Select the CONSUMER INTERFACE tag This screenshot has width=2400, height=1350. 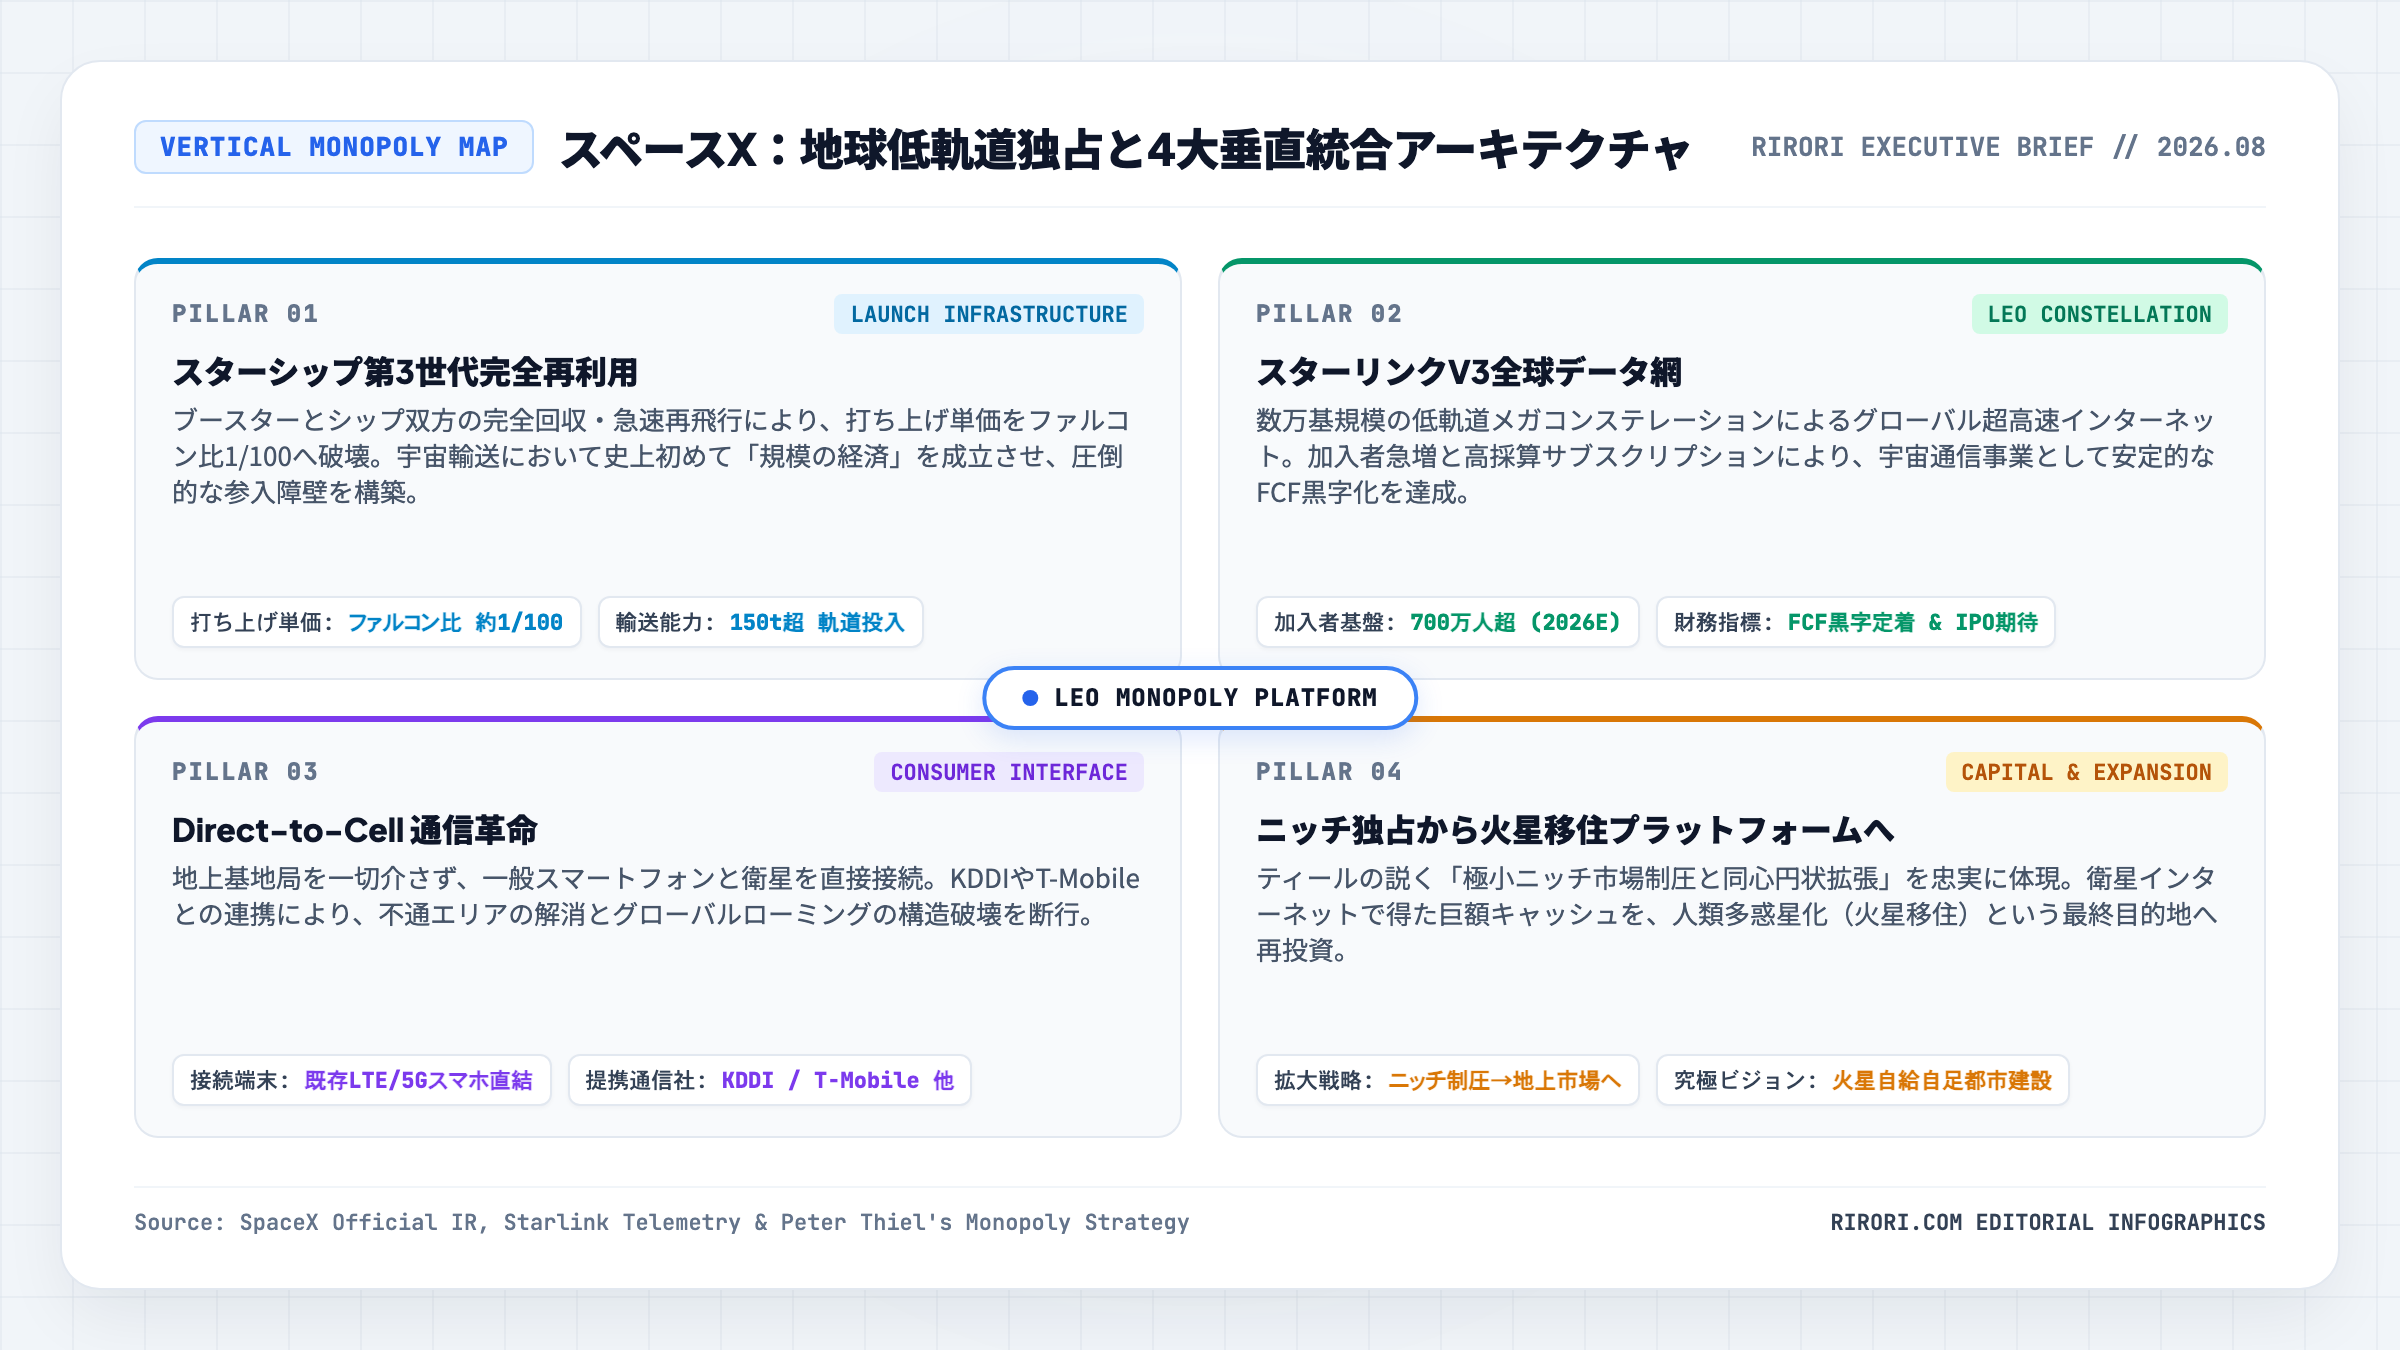click(1009, 772)
